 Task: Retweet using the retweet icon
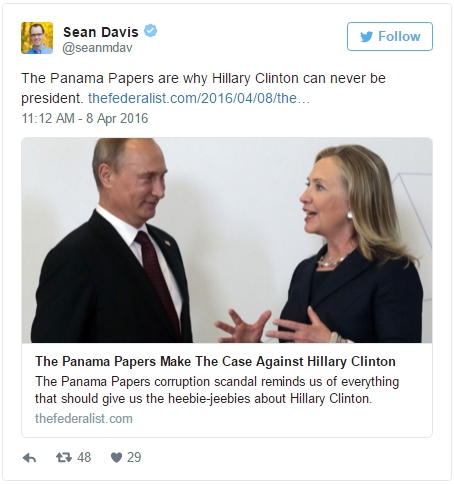click(64, 457)
